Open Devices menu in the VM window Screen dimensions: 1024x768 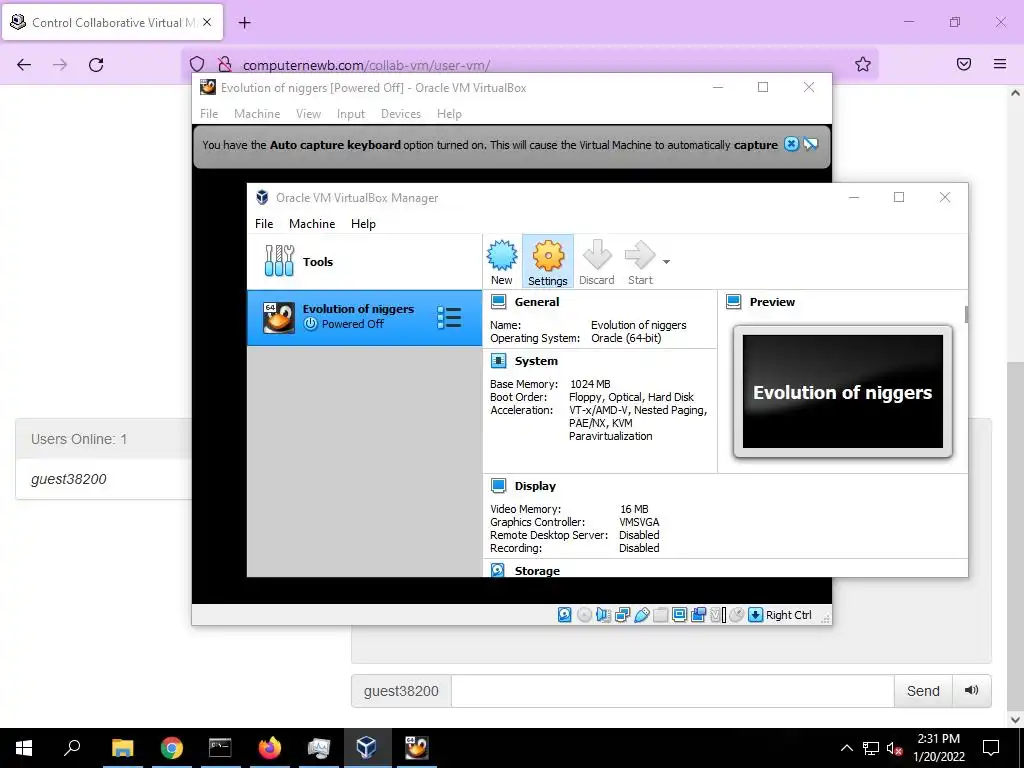[401, 114]
